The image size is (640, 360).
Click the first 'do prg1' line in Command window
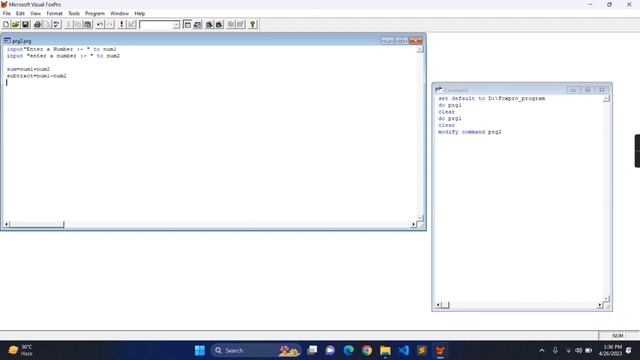pyautogui.click(x=450, y=105)
